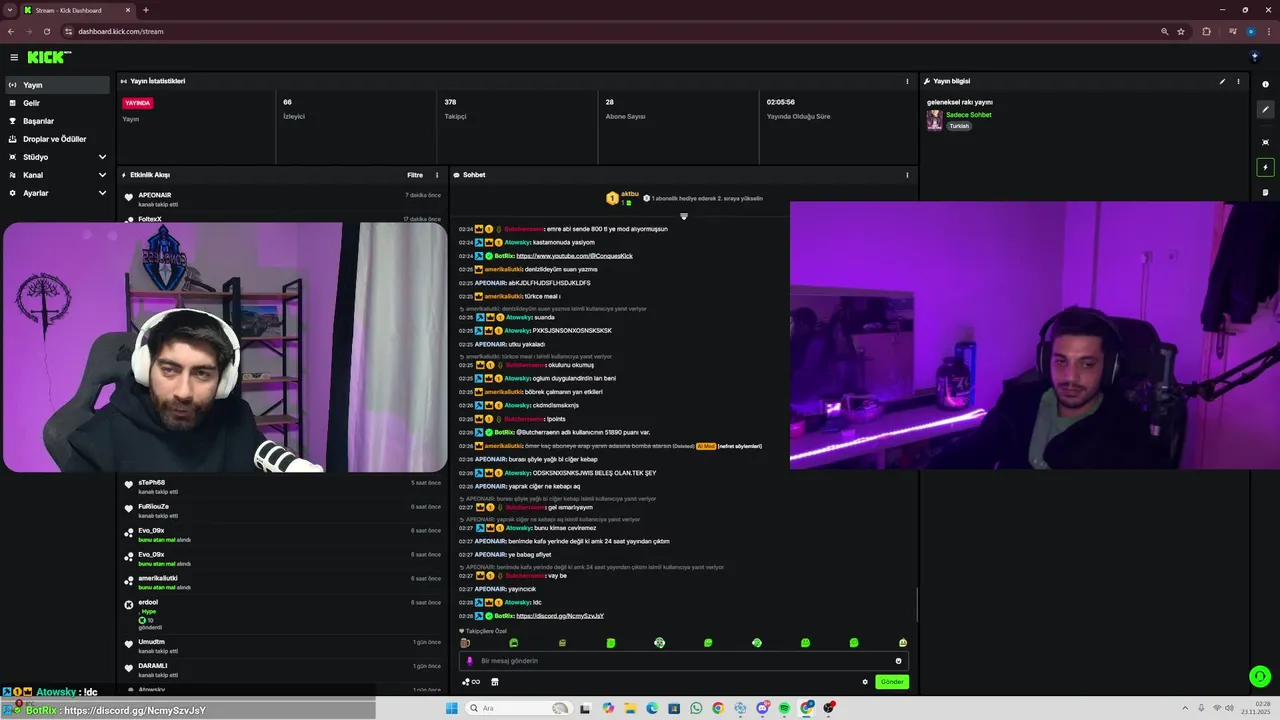Open the emoji picker in message box
Screen dimensions: 1280x720
[x=898, y=661]
